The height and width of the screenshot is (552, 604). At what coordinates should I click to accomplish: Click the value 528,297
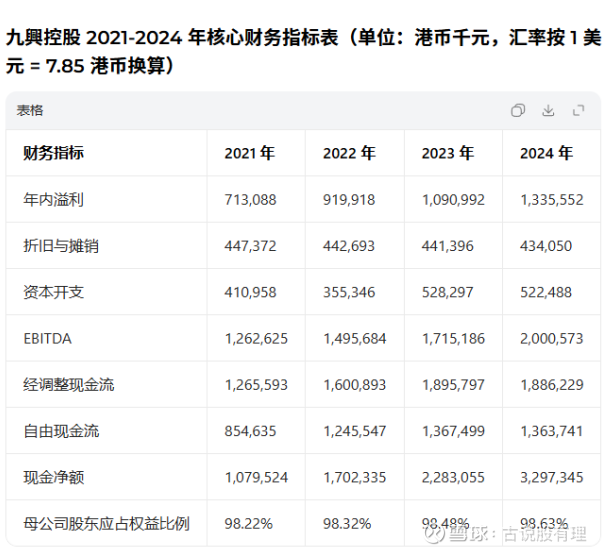(x=447, y=292)
